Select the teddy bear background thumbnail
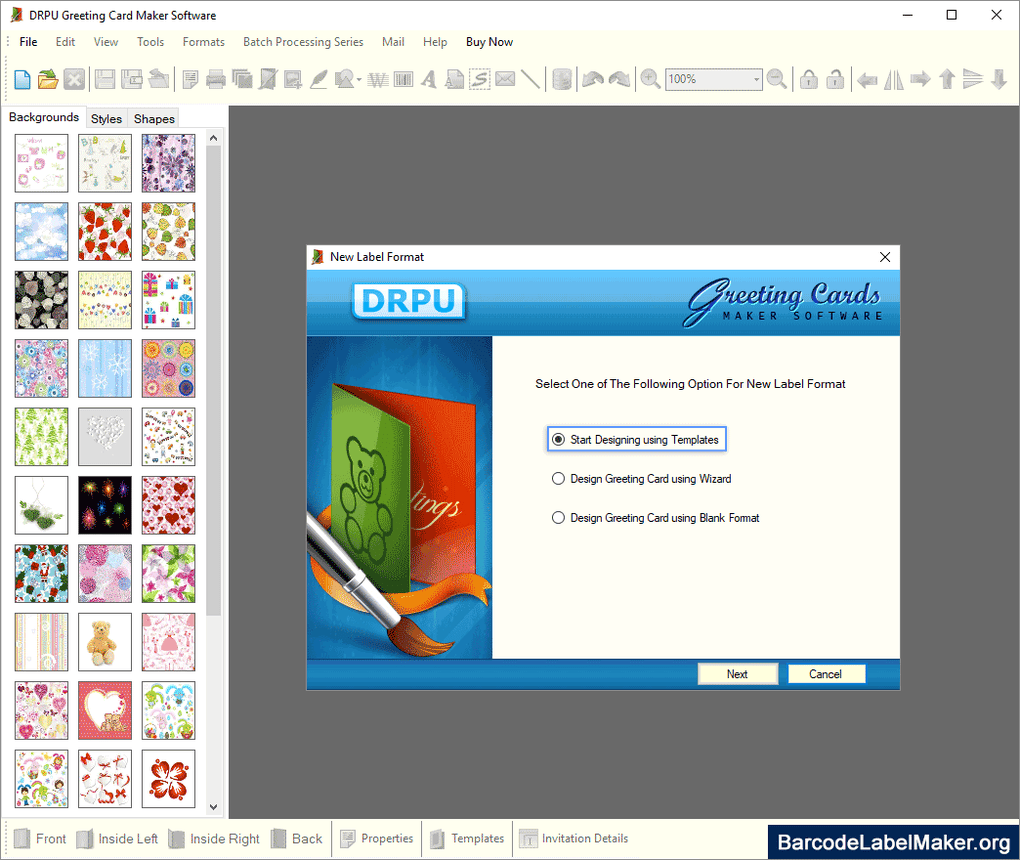This screenshot has width=1020, height=860. (x=105, y=642)
